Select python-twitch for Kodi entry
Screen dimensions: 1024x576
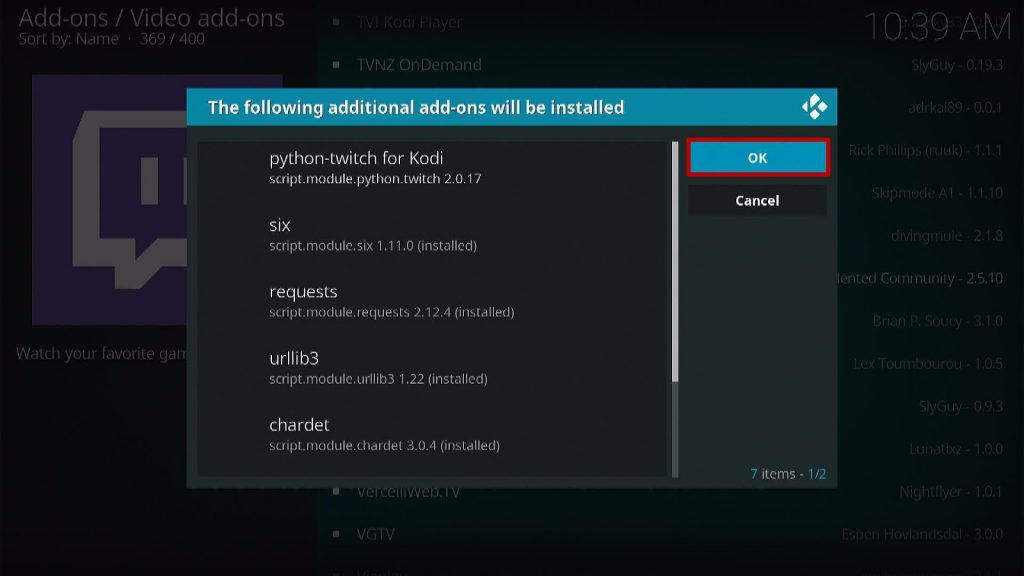pyautogui.click(x=432, y=168)
